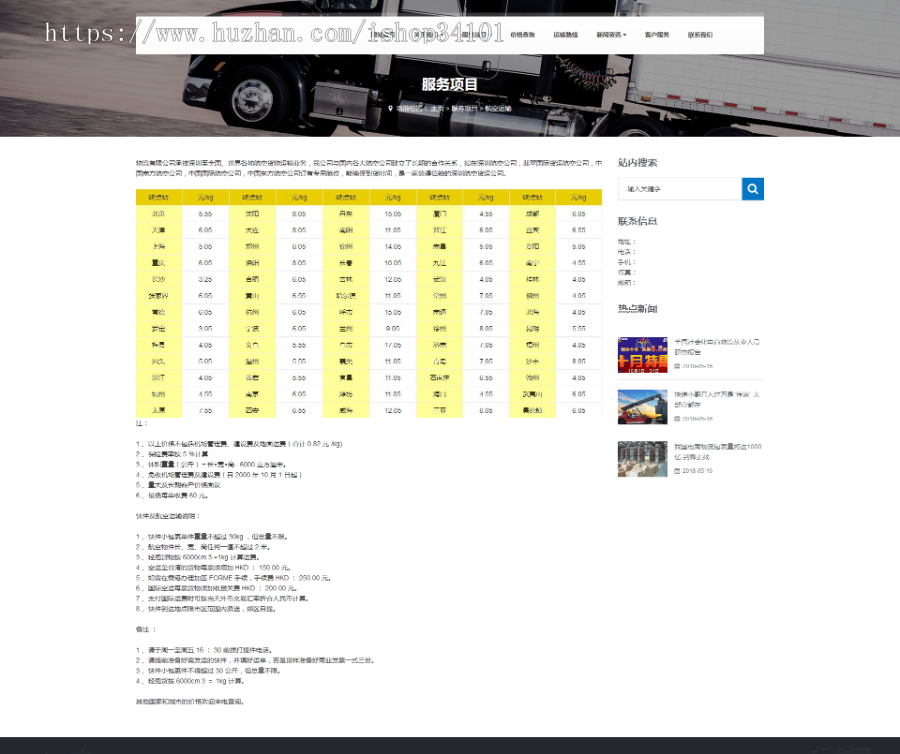900x754 pixels.
Task: Click the search magnifier icon in 站内搜索
Action: [752, 190]
